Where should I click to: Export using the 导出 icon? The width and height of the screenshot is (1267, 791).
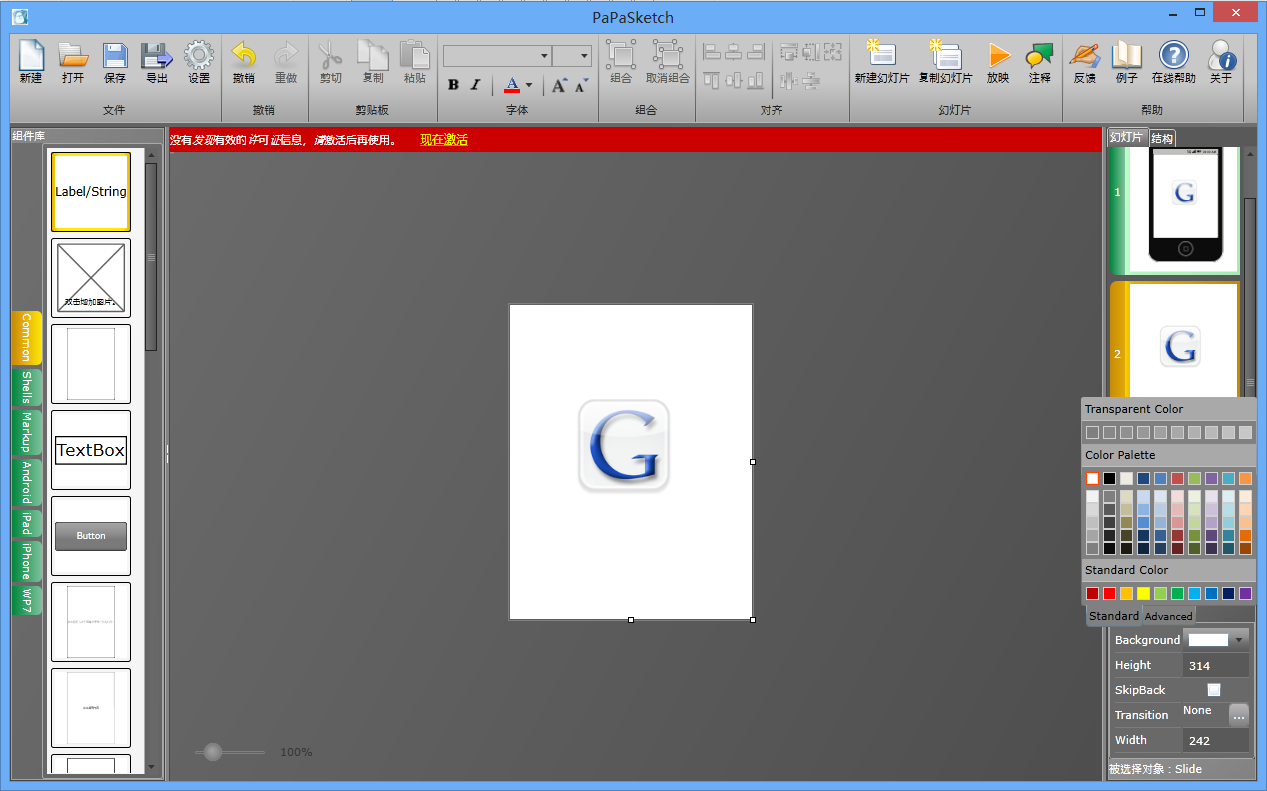point(157,62)
